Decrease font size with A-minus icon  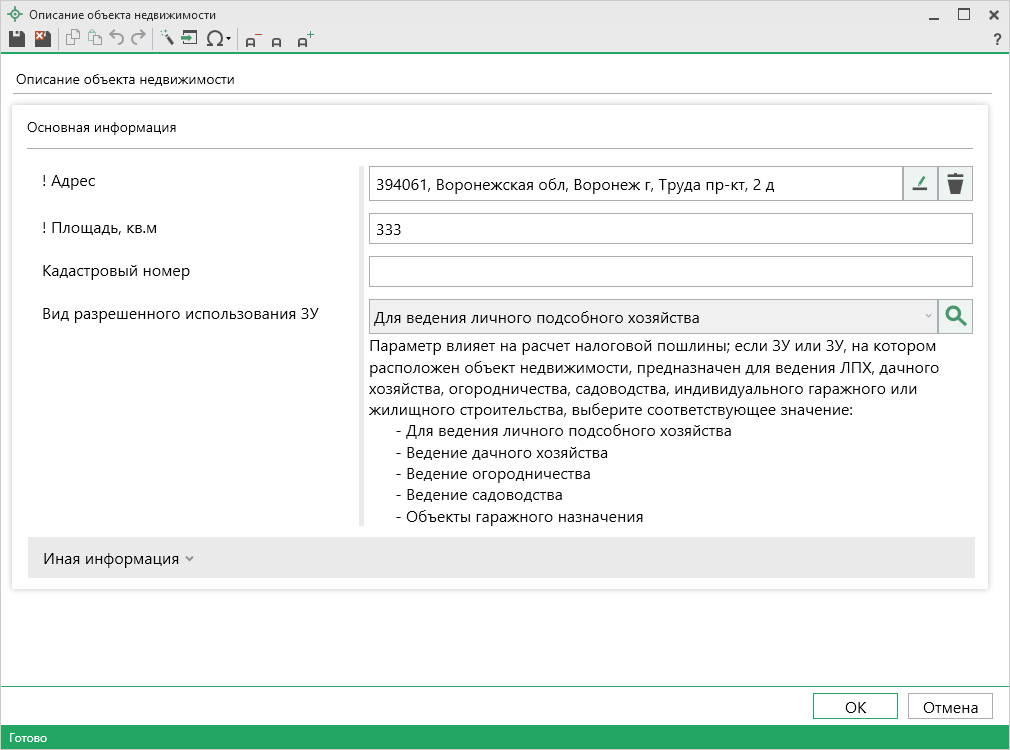click(252, 41)
